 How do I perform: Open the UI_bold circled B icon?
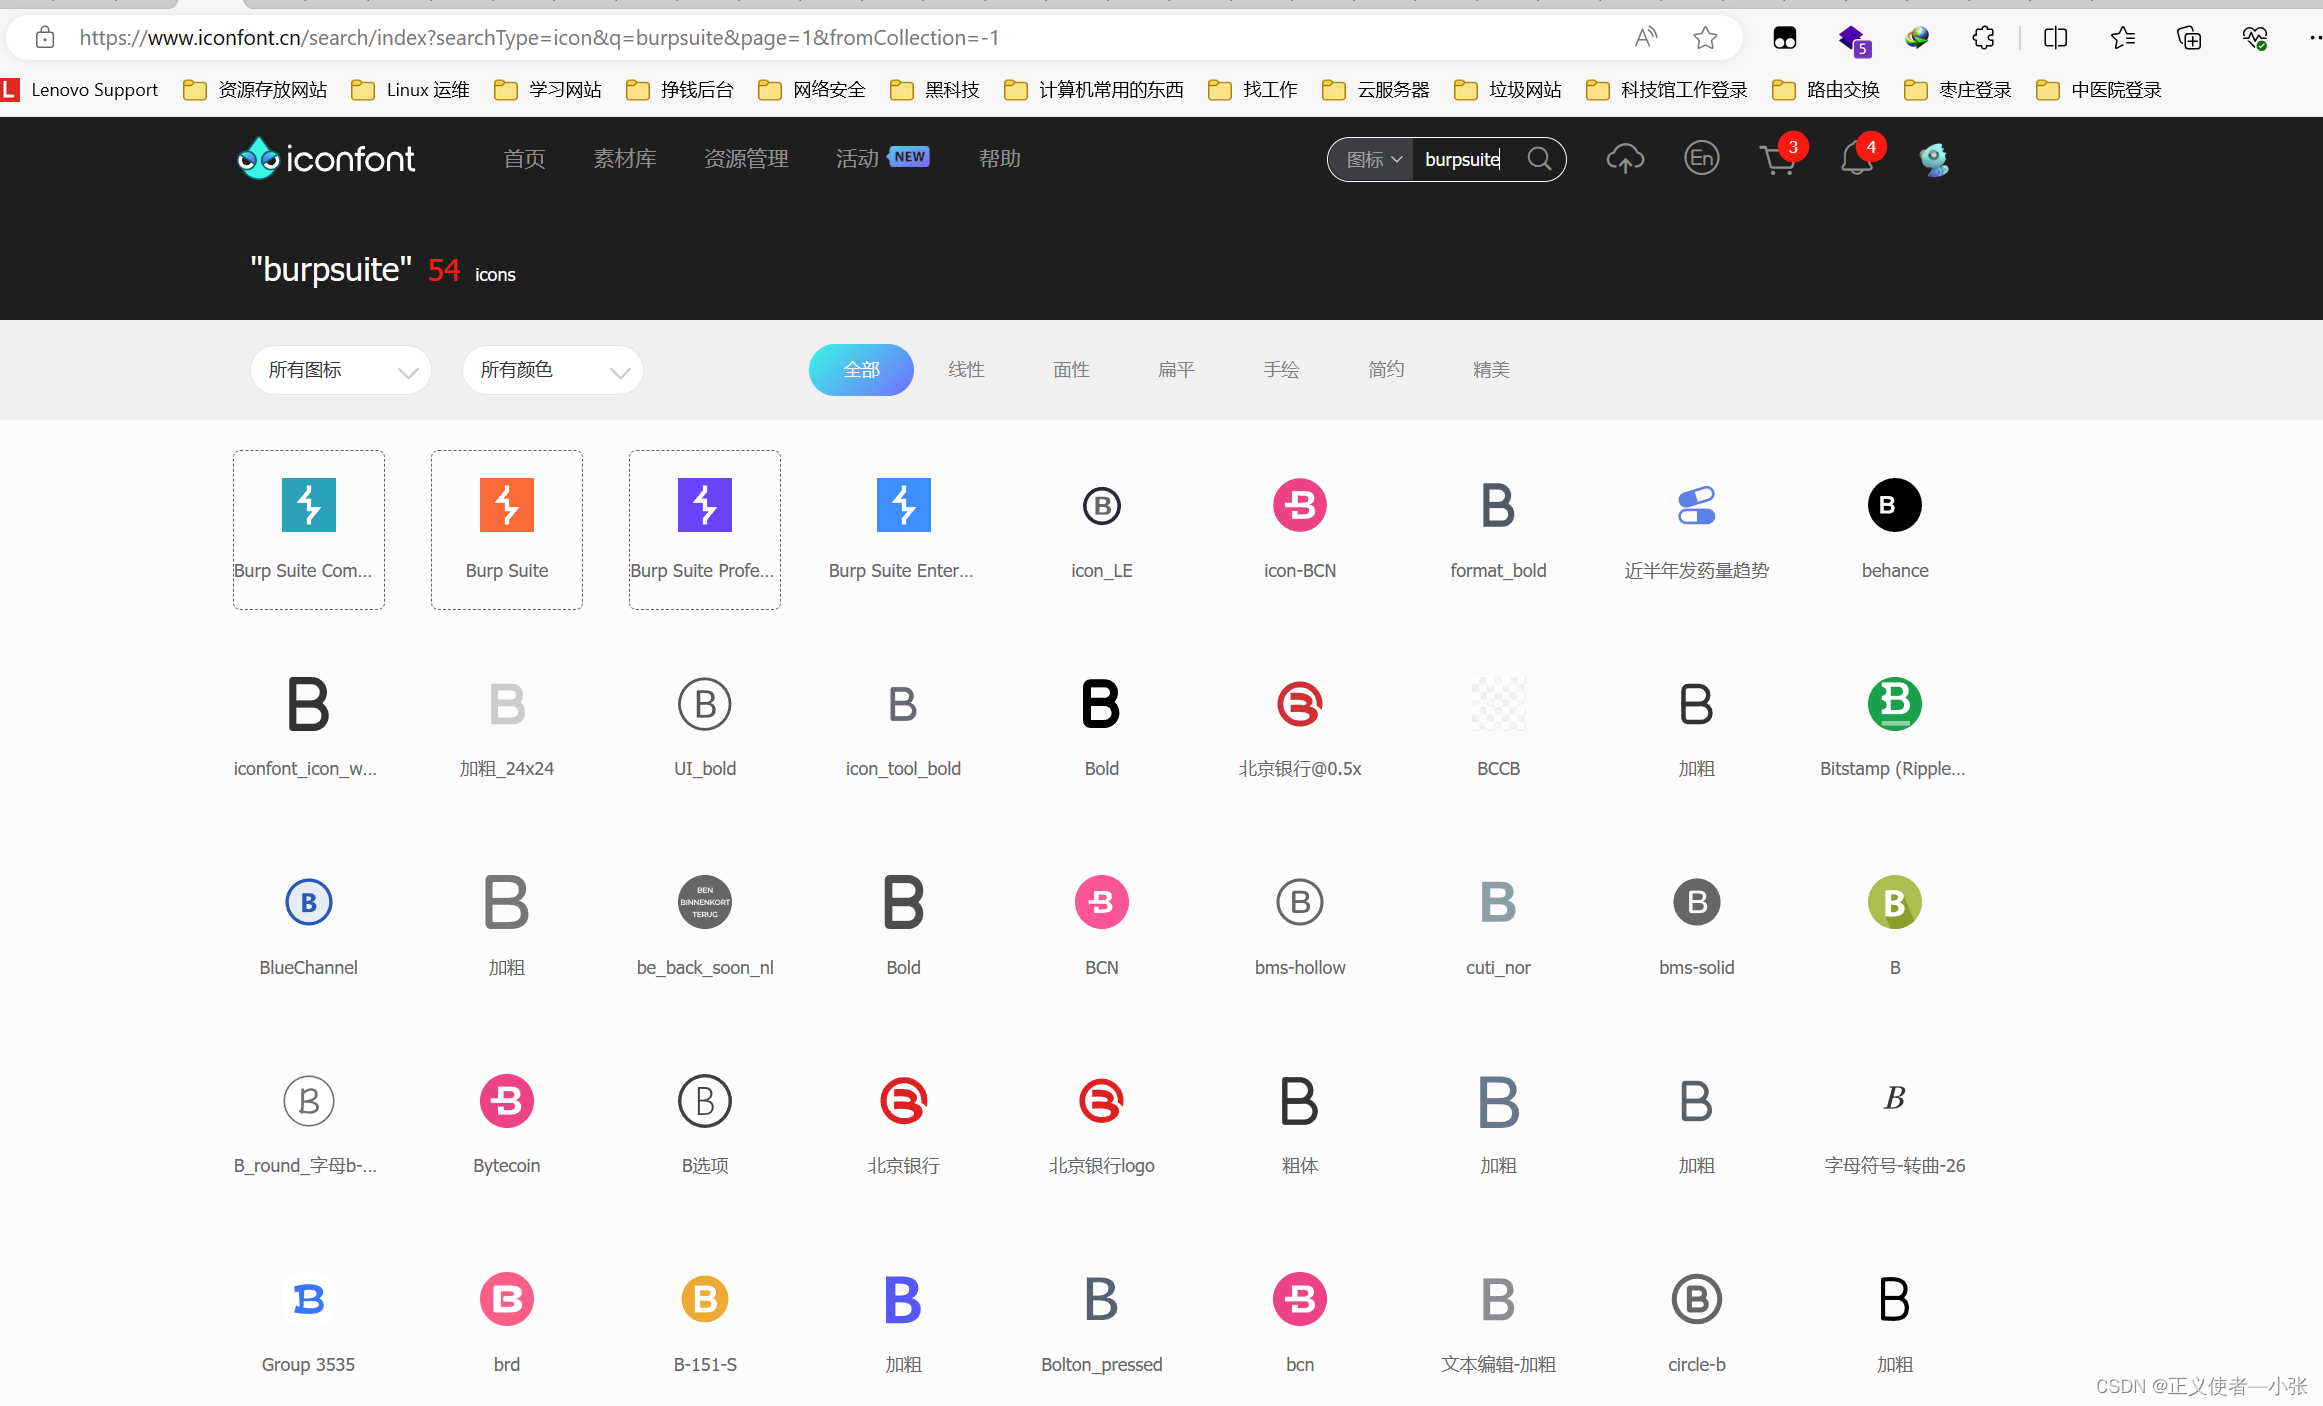pos(705,704)
